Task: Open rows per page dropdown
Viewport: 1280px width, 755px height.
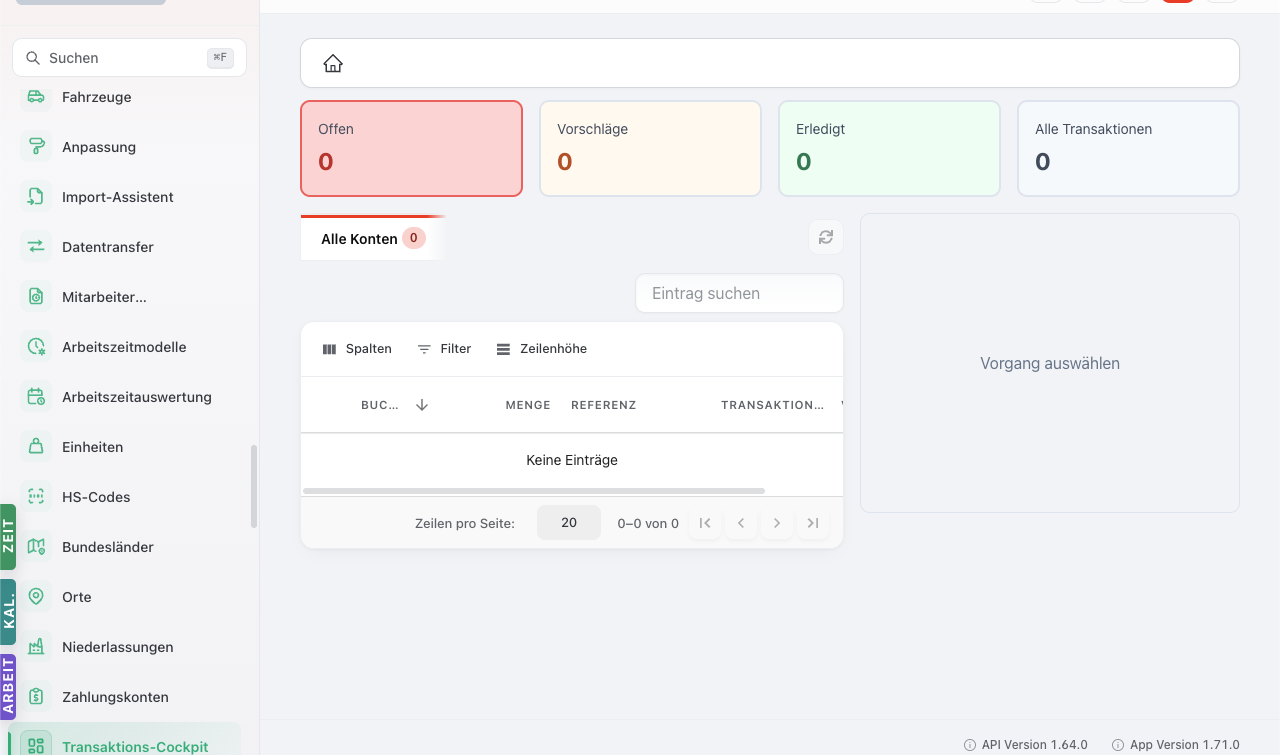Action: pyautogui.click(x=569, y=523)
